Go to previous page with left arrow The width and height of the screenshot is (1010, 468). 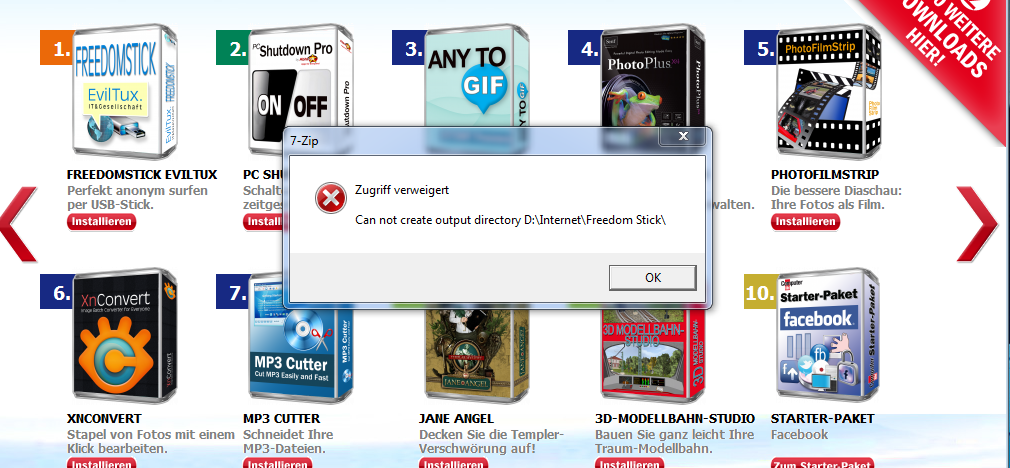(x=18, y=224)
